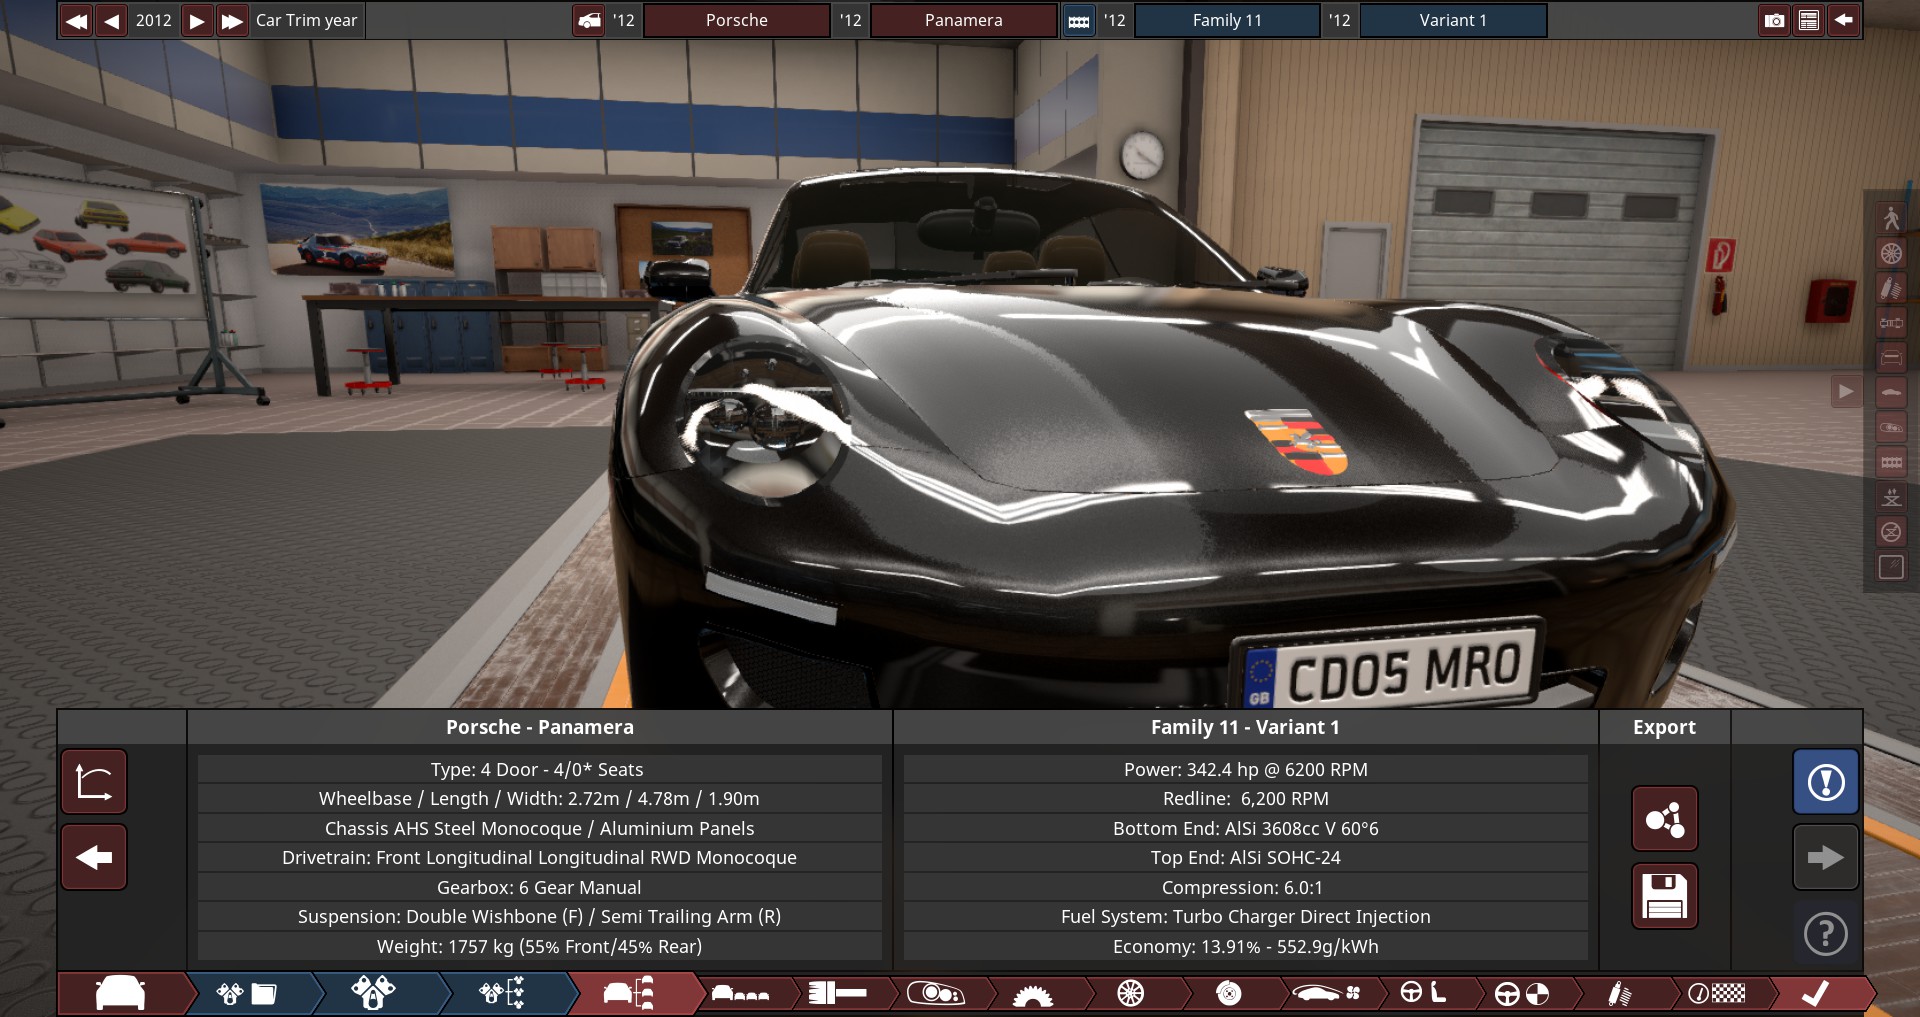This screenshot has width=1920, height=1017.
Task: Open the body variants tab
Action: (740, 993)
